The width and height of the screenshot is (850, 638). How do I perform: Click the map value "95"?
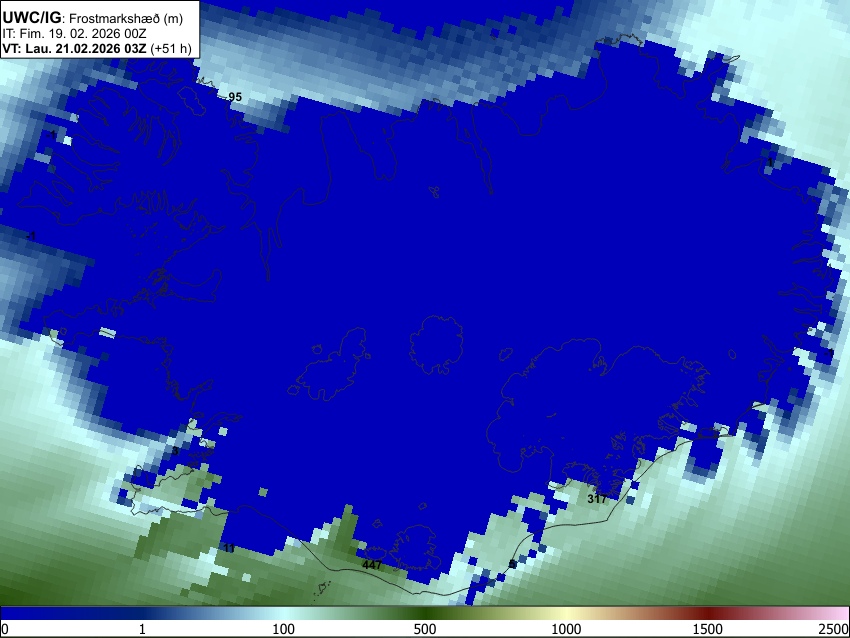(235, 97)
